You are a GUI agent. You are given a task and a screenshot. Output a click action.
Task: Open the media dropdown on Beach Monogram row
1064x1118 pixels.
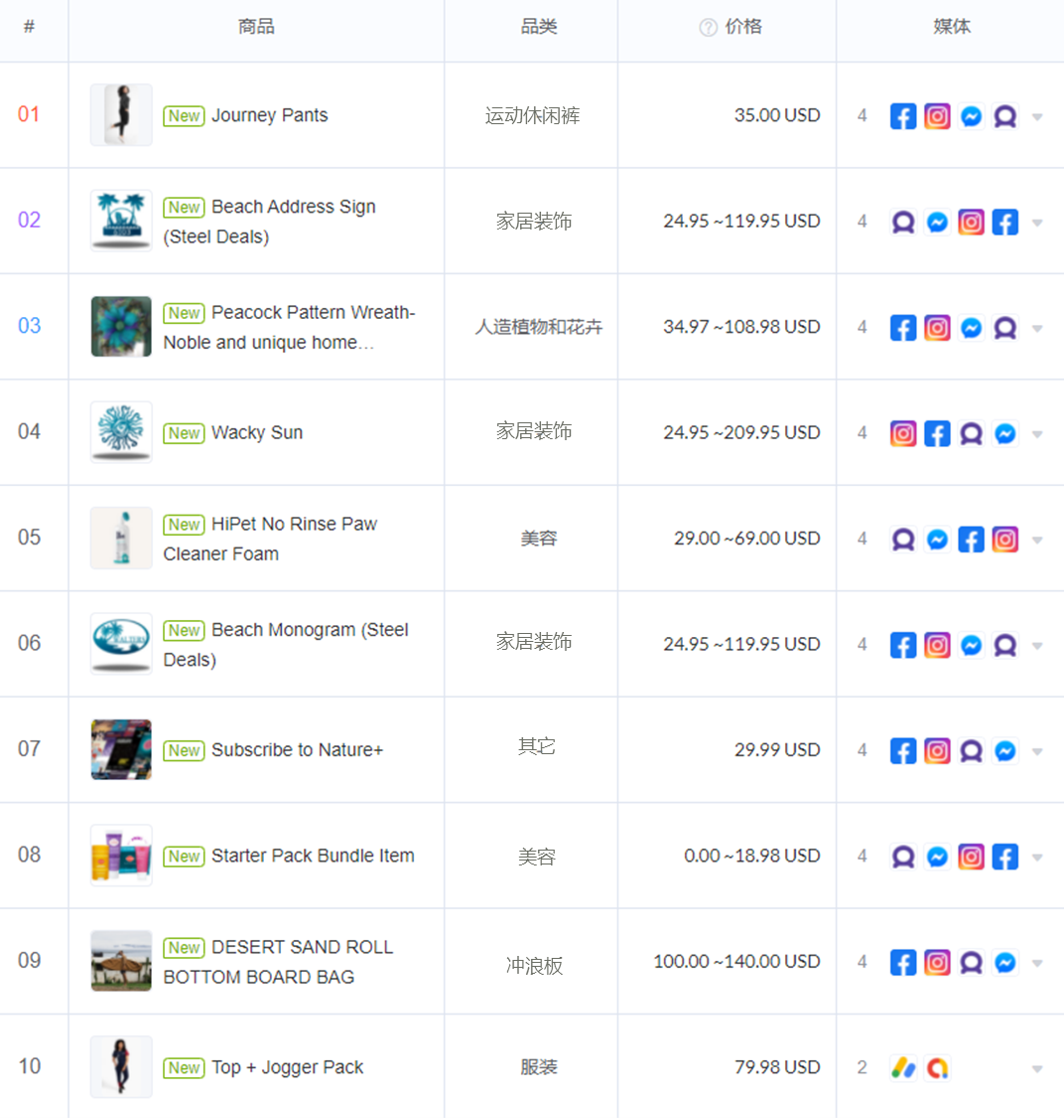[x=1037, y=644]
